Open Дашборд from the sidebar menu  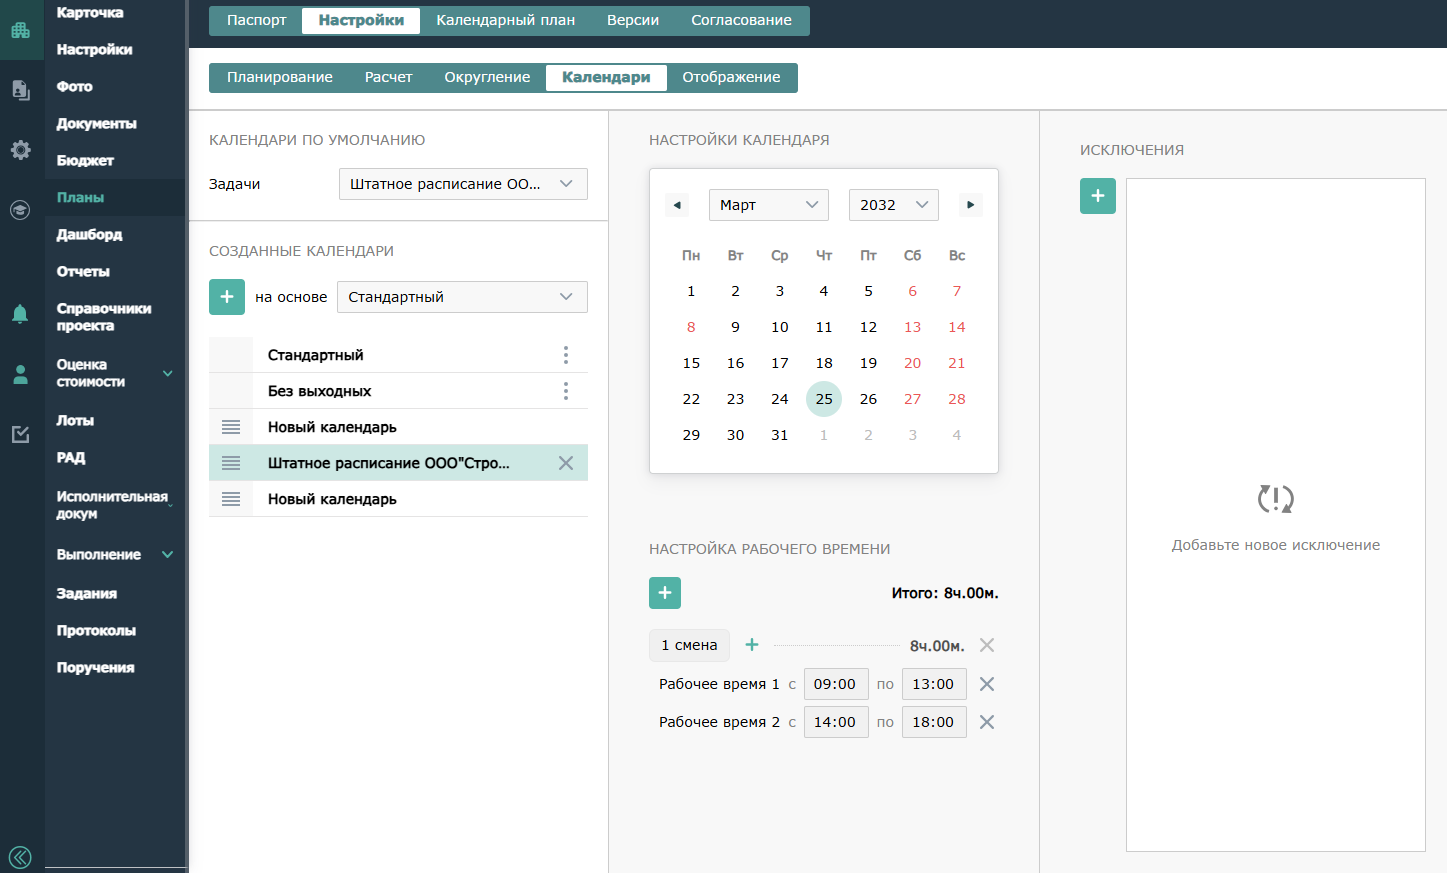(89, 234)
